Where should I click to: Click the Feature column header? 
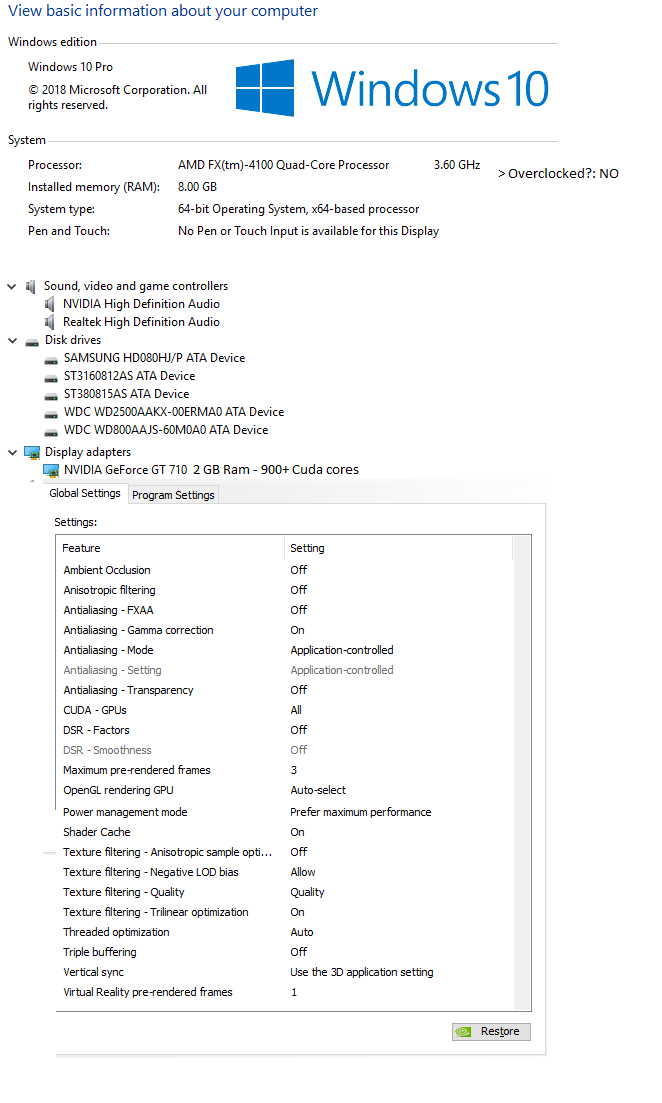click(x=170, y=548)
